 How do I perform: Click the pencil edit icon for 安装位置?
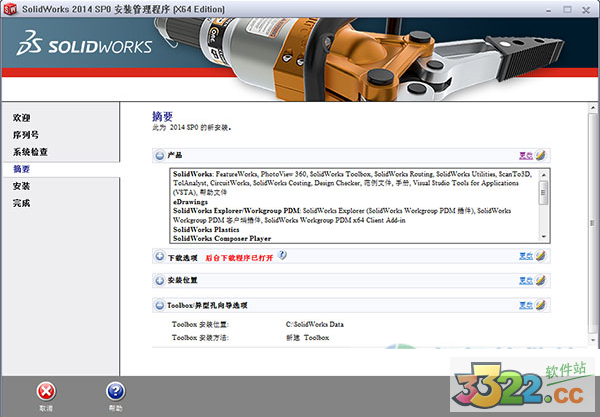pyautogui.click(x=540, y=280)
